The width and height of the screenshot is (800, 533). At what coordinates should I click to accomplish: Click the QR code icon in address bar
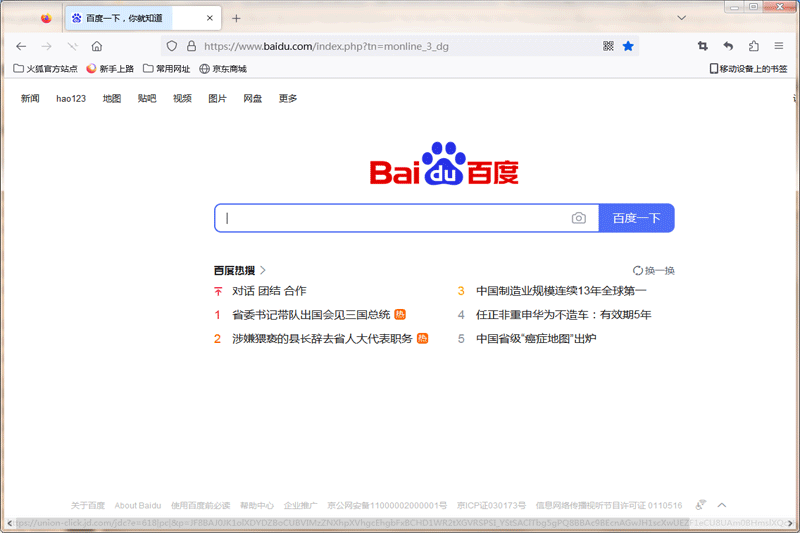(x=608, y=46)
